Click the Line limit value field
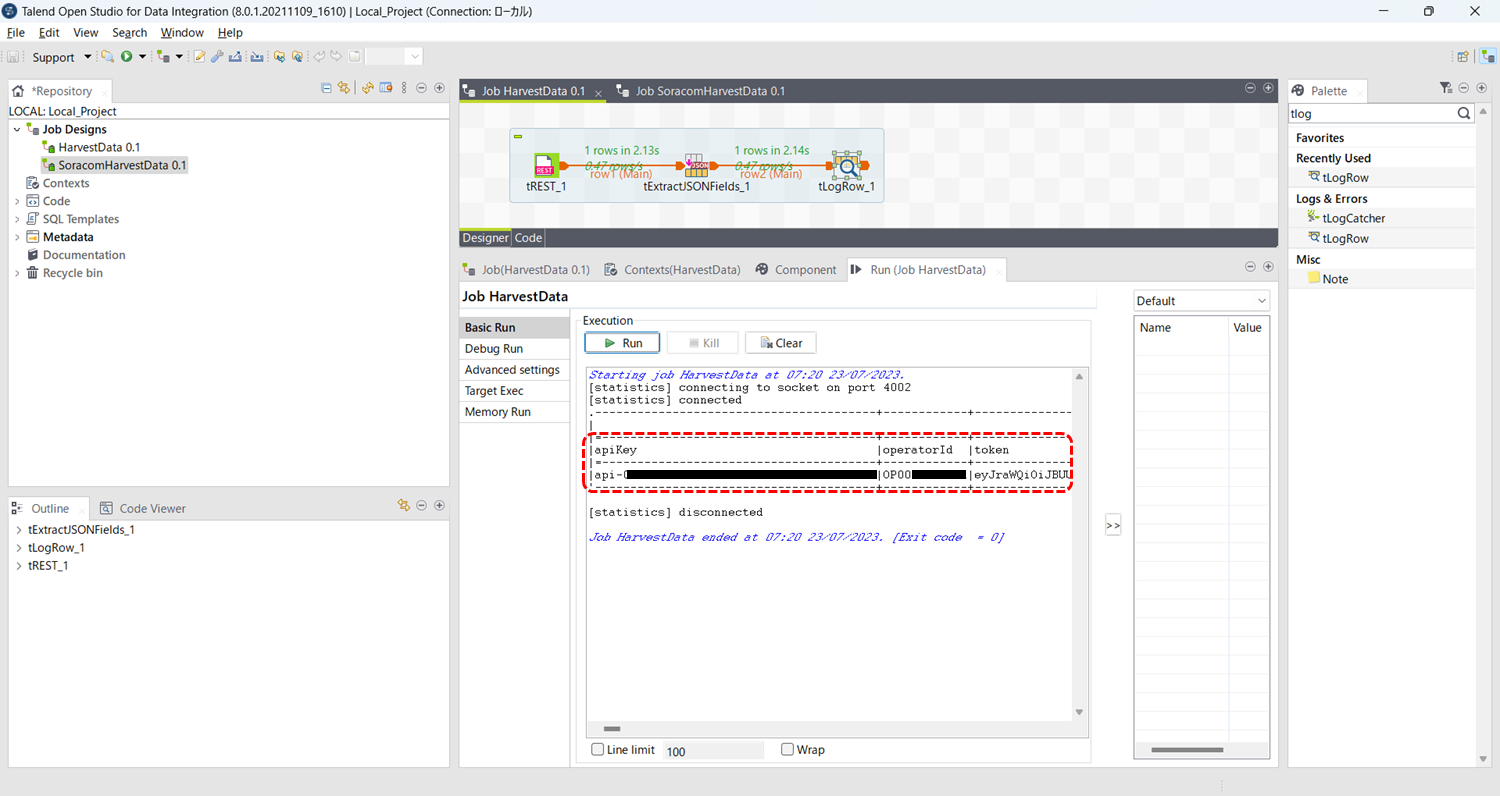Viewport: 1500px width, 796px height. click(x=713, y=751)
